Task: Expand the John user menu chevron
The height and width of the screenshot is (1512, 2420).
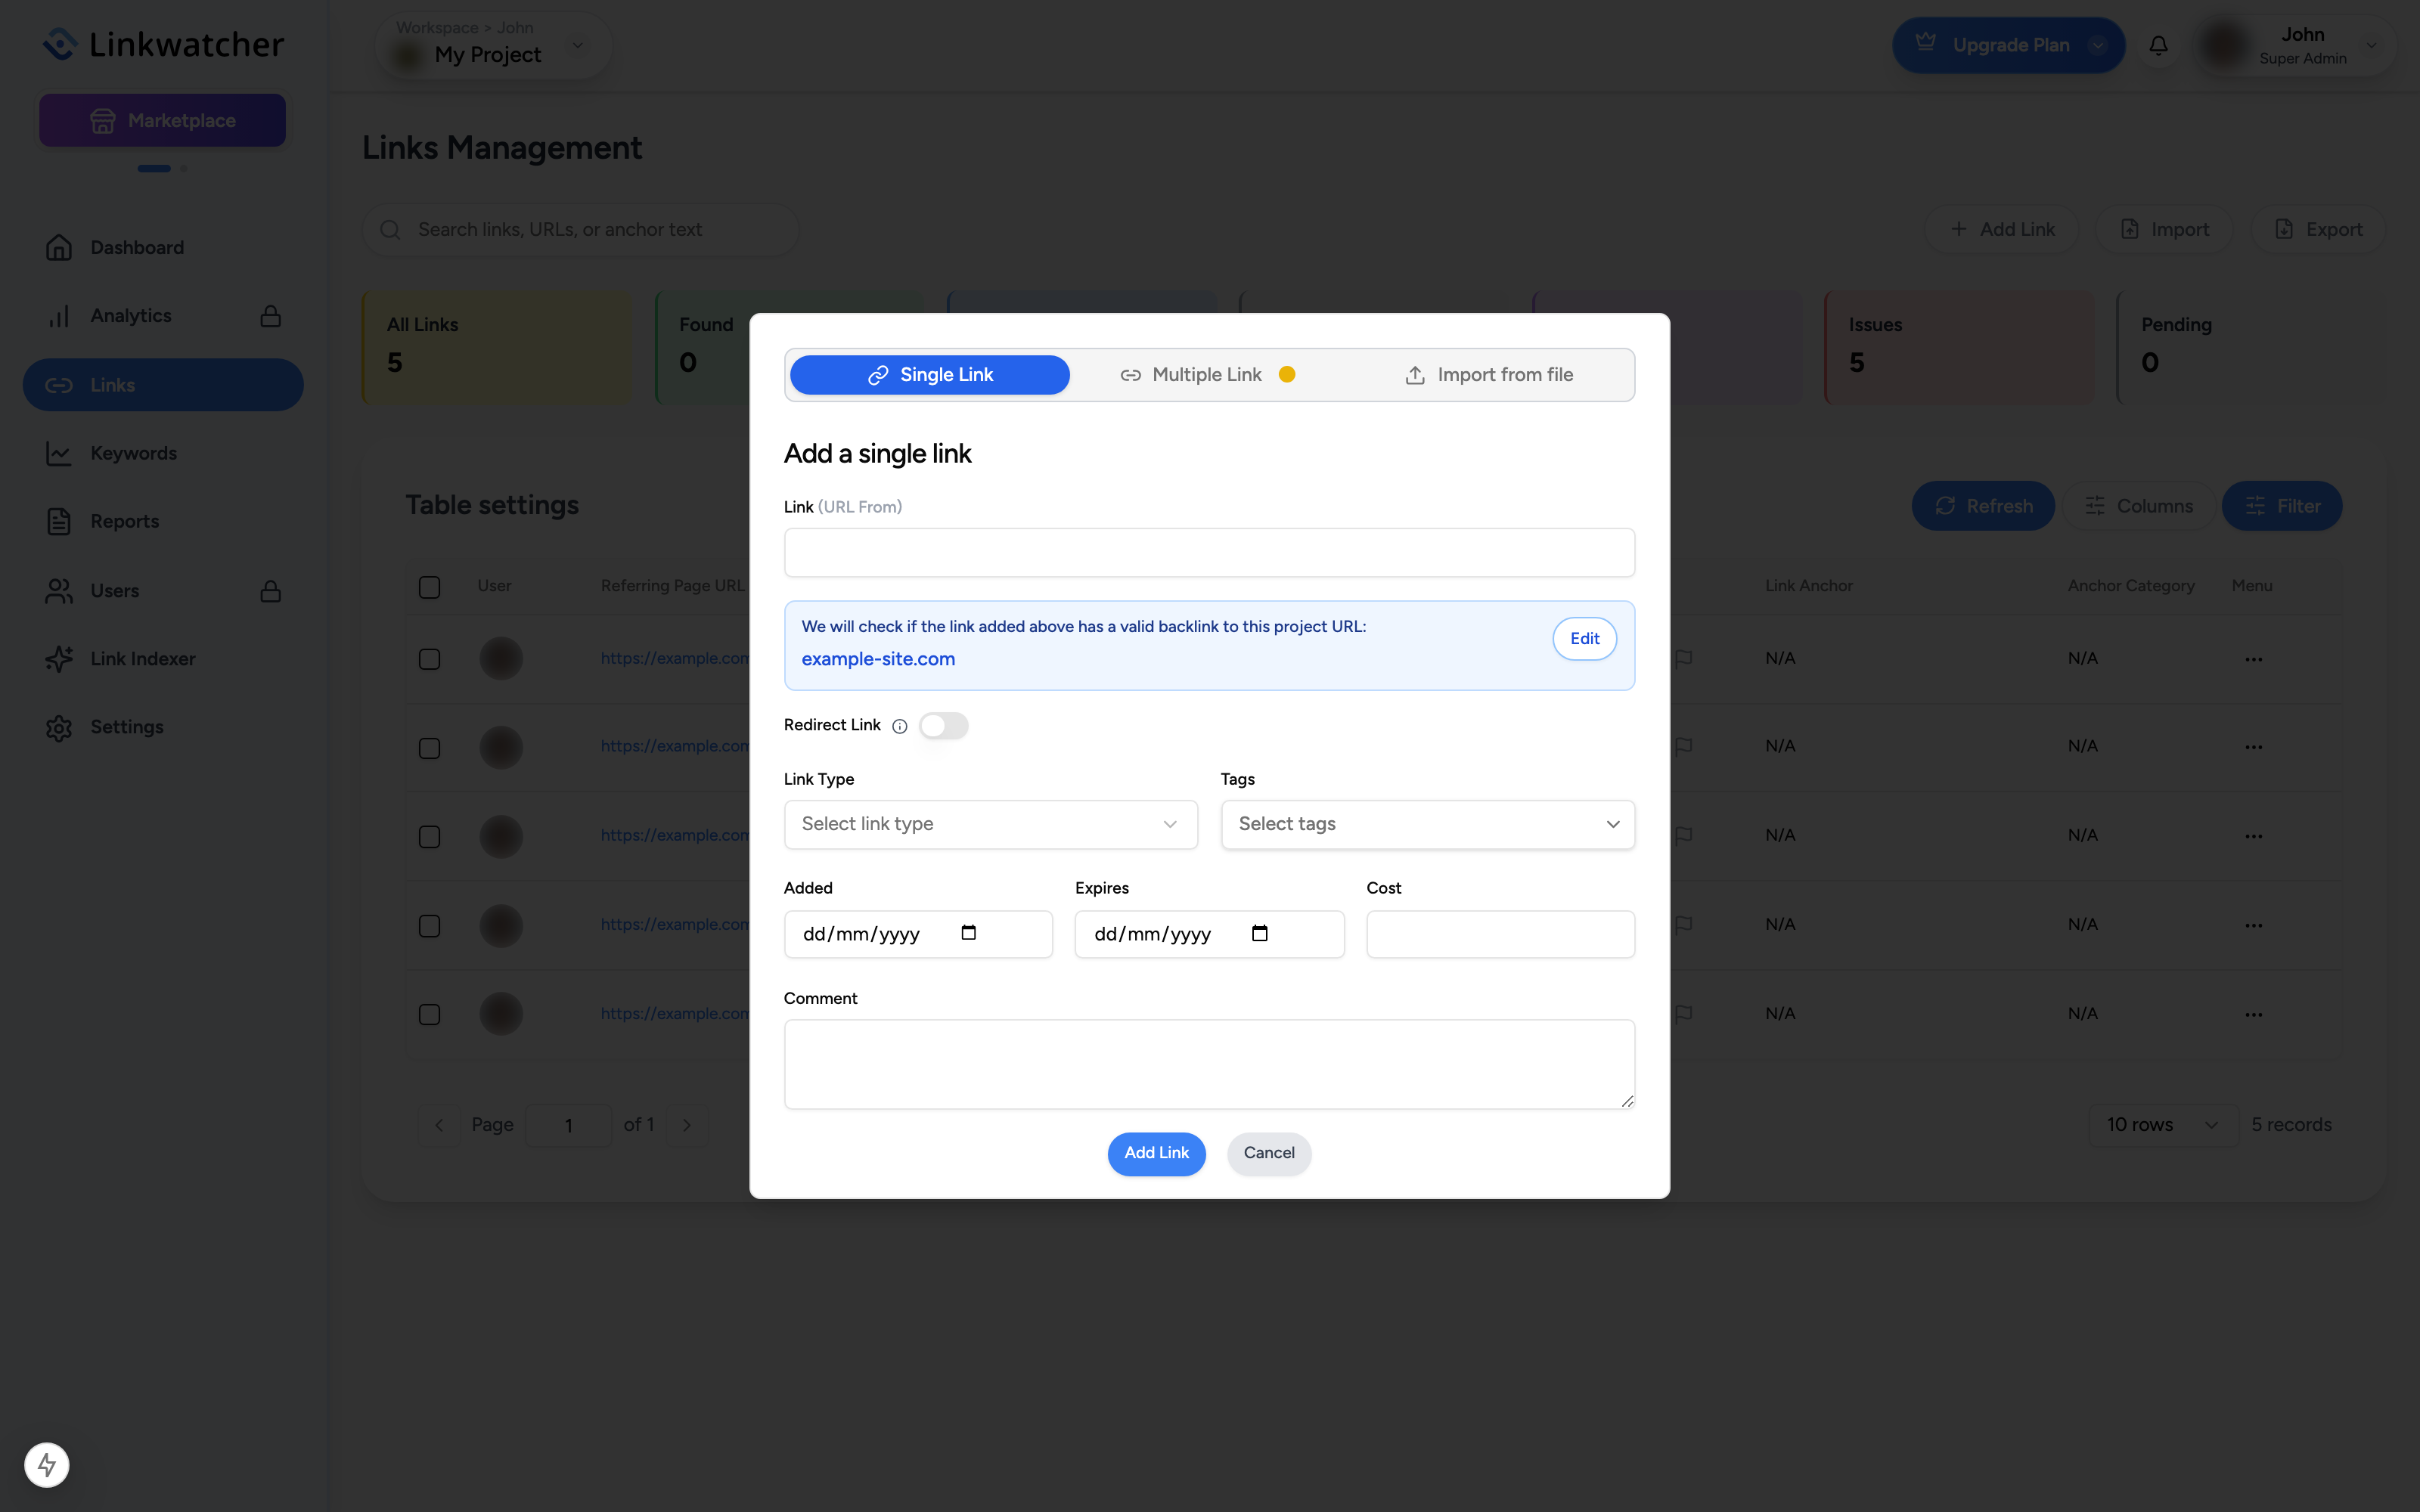Action: (2371, 45)
